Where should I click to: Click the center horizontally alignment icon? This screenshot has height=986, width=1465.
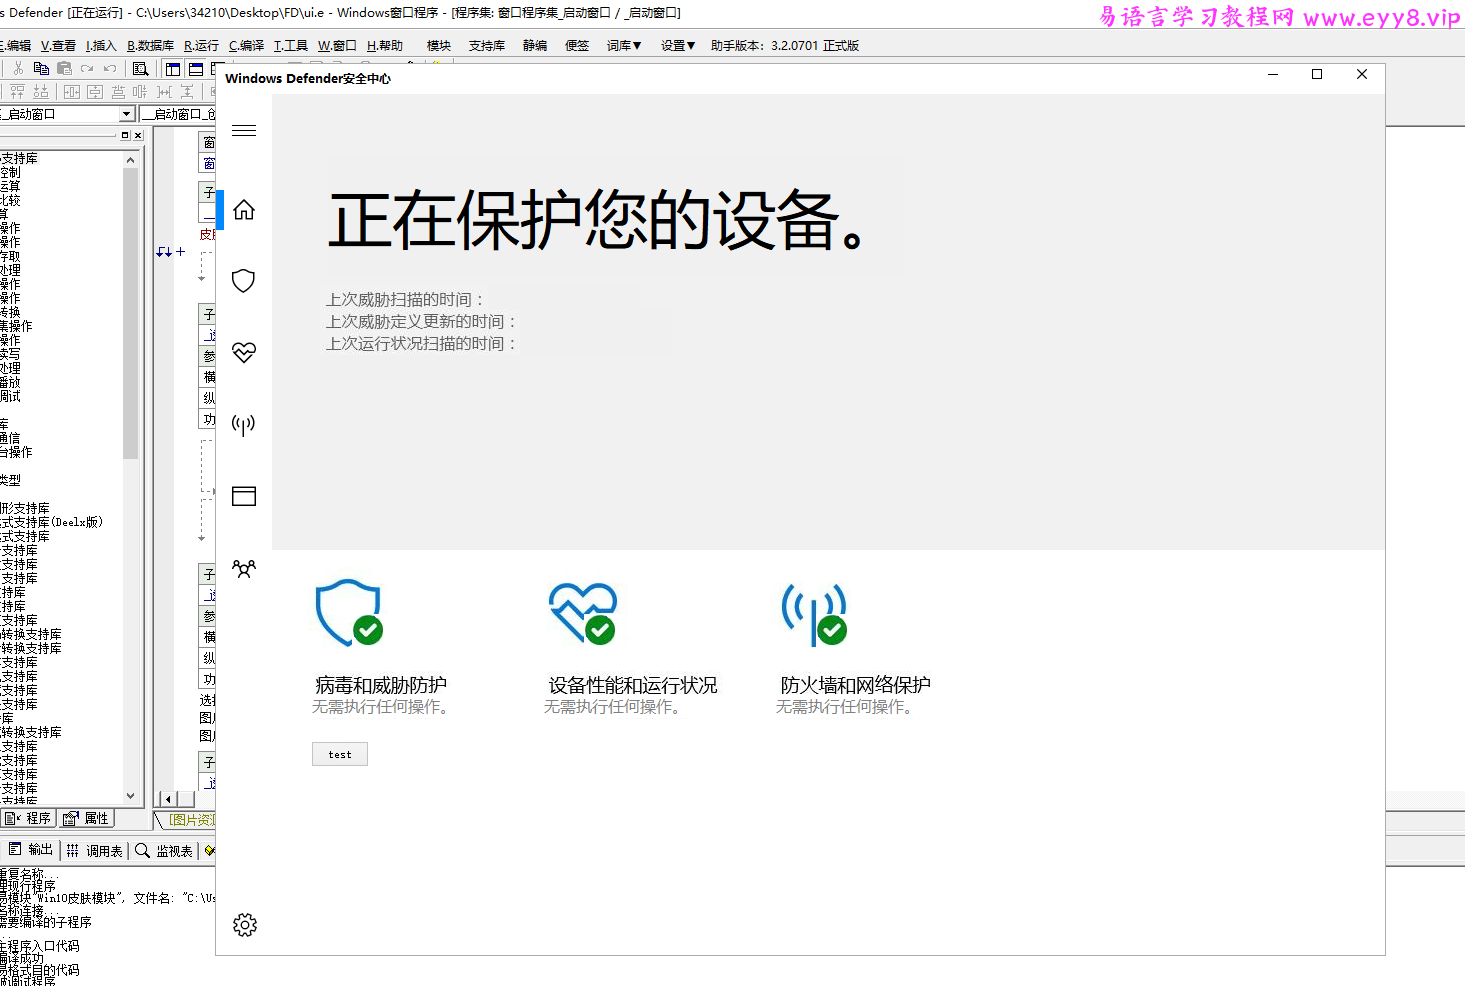(x=72, y=92)
